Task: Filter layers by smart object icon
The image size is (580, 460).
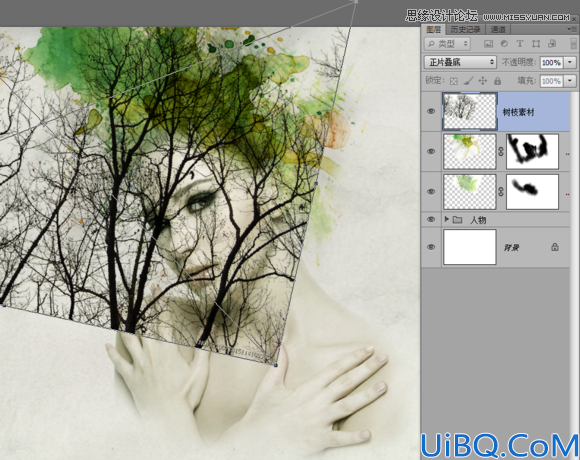Action: (552, 44)
